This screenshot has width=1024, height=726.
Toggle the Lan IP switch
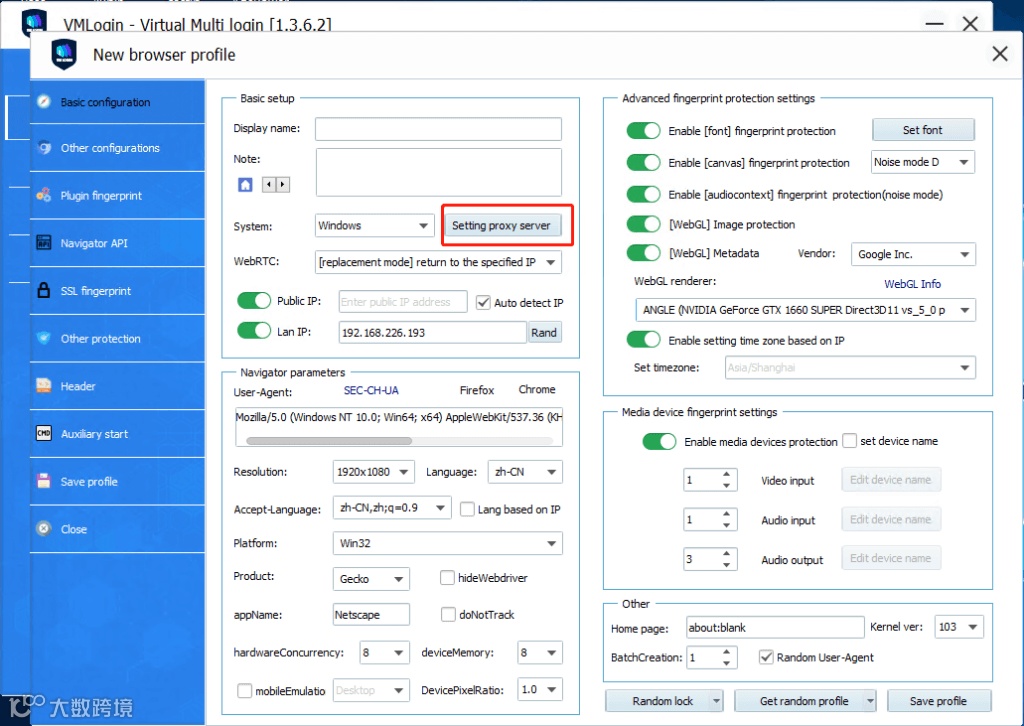[x=254, y=331]
